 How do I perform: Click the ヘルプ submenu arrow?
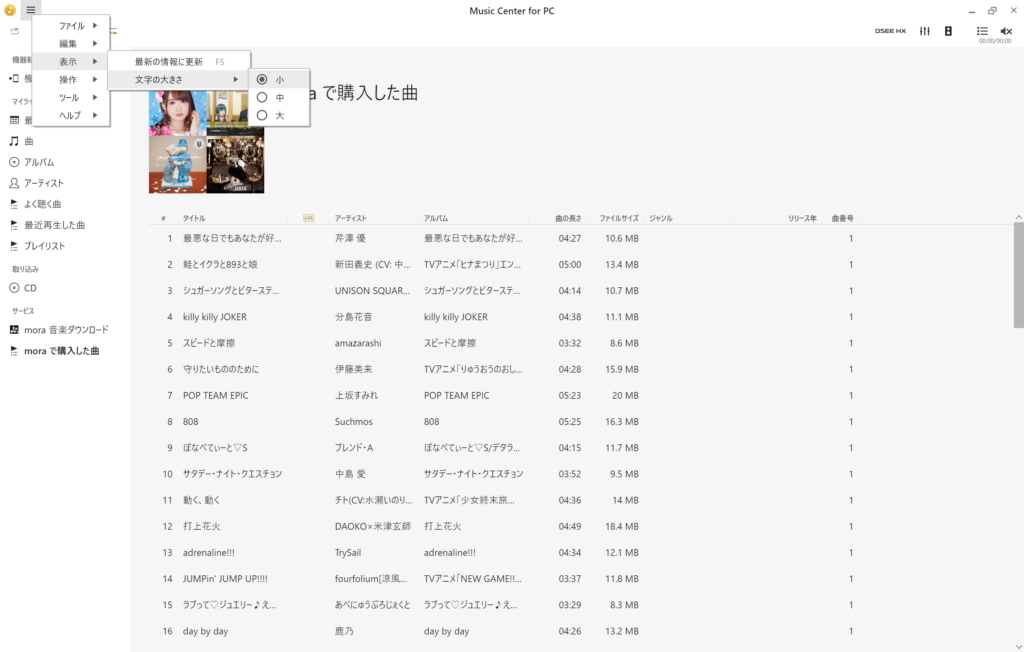coord(95,115)
